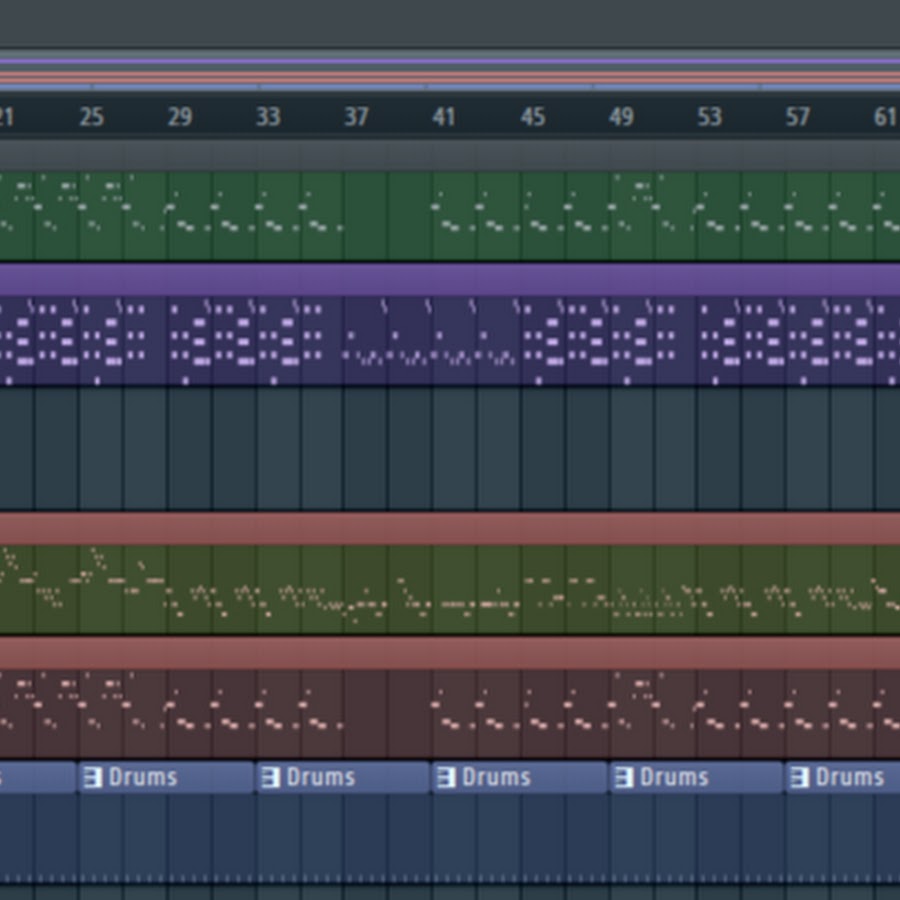The width and height of the screenshot is (900, 900).
Task: Jump to bar 41 on the timeline ruler
Action: (x=444, y=117)
